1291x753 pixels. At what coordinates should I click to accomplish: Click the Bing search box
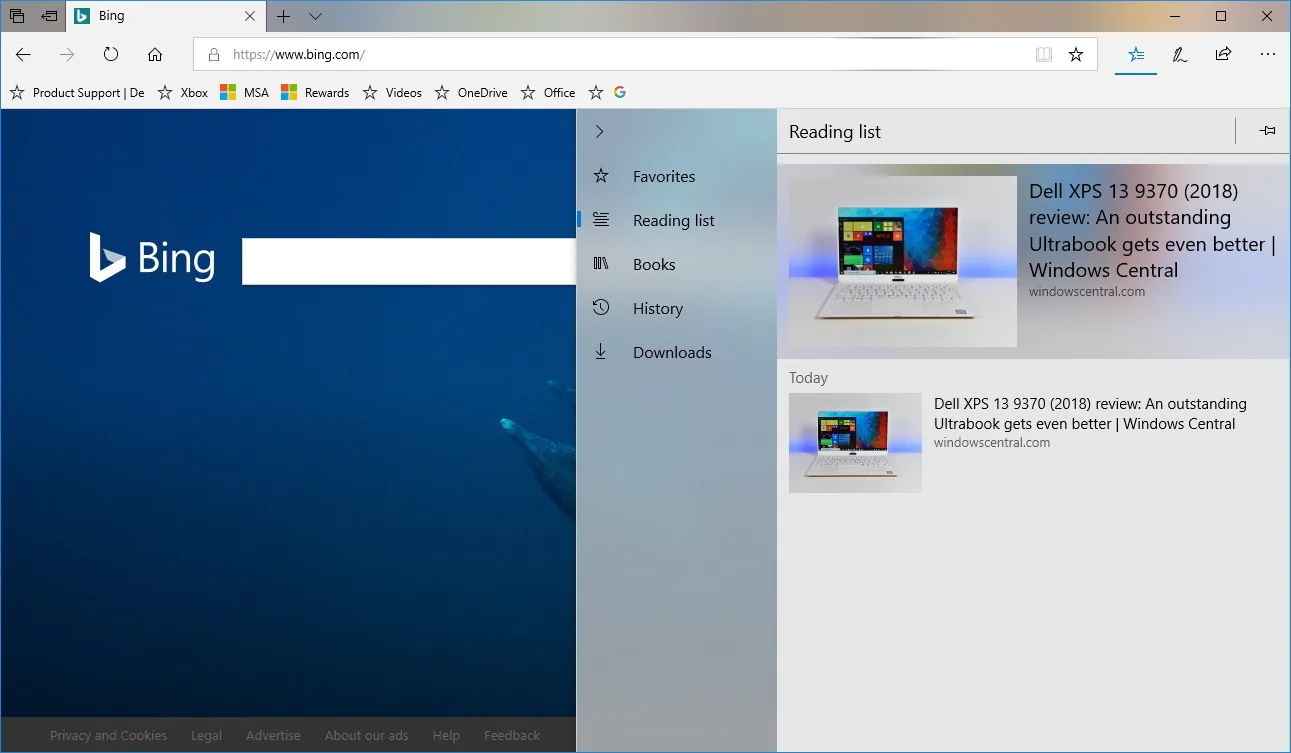point(409,261)
